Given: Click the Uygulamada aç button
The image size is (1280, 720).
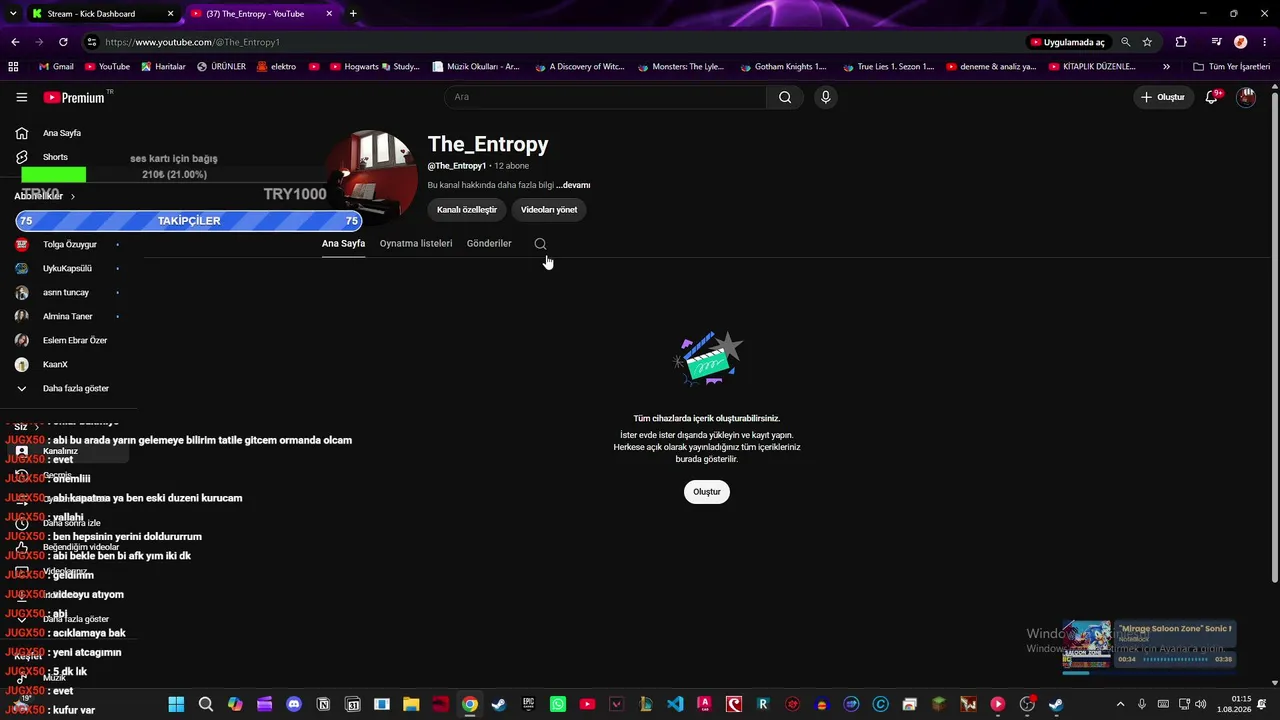Looking at the screenshot, I should pos(1067,42).
